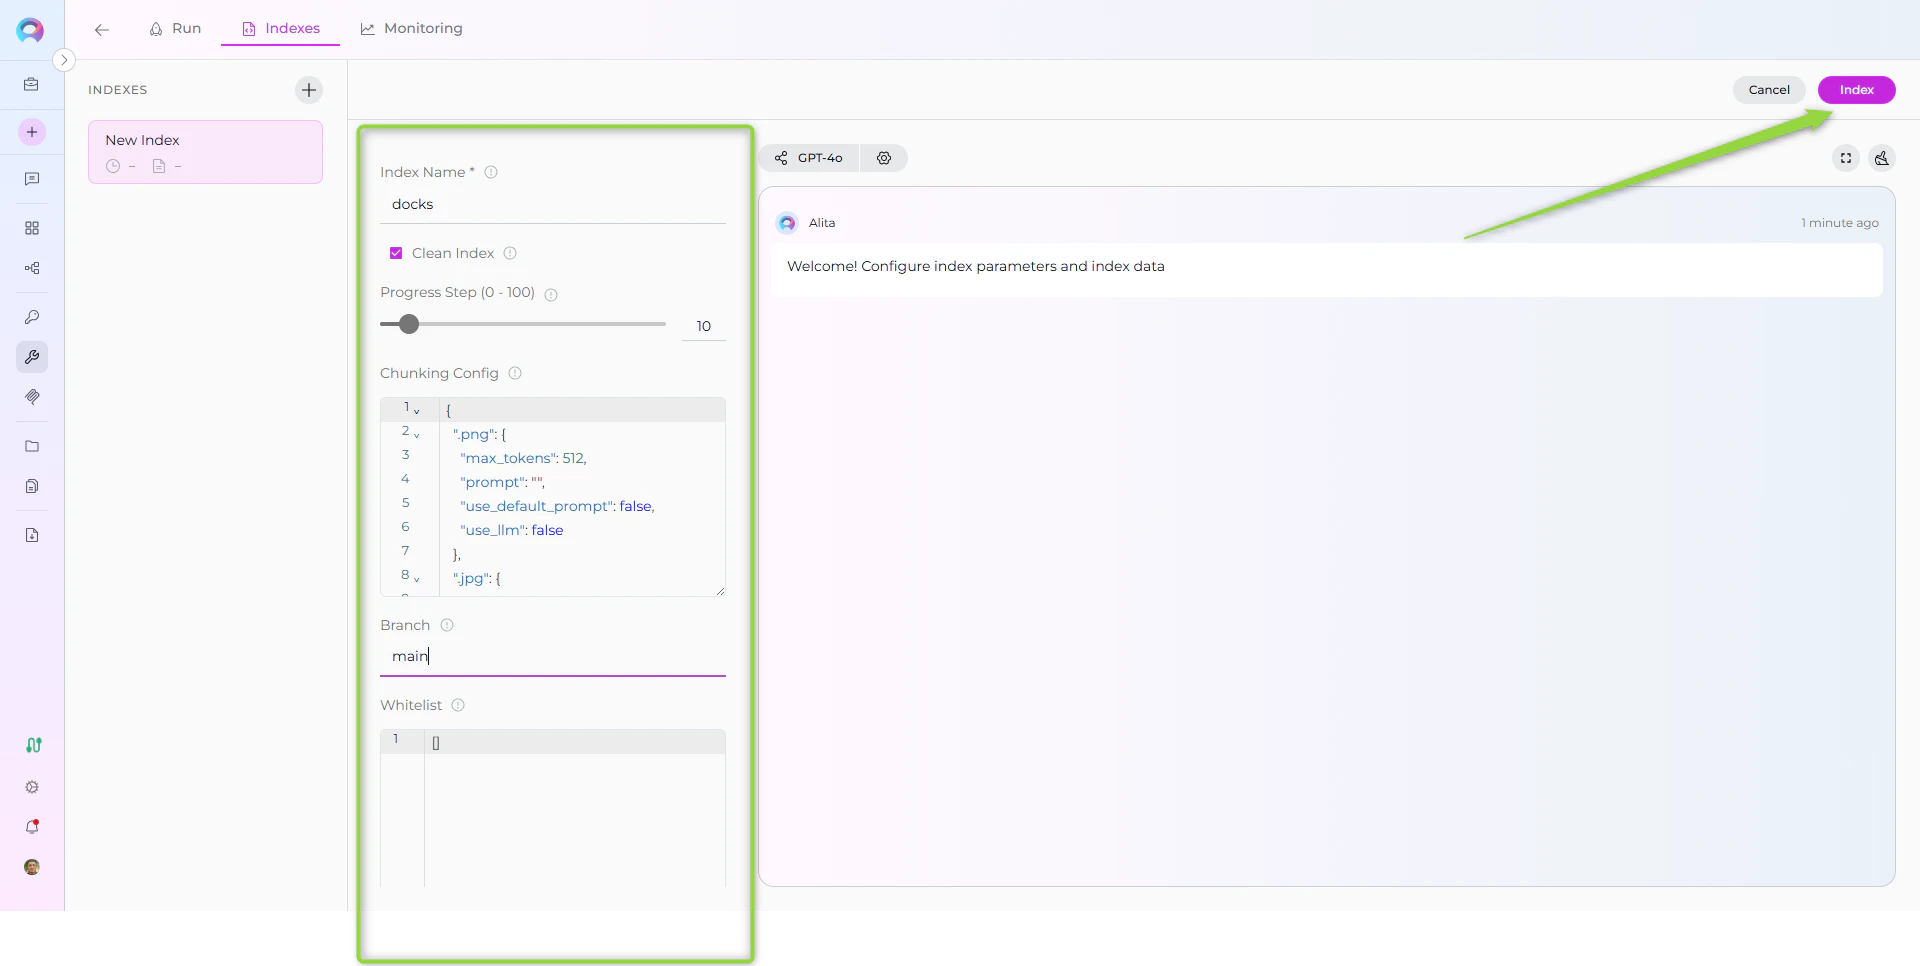Click the Progress Step value field showing 10

tap(704, 326)
